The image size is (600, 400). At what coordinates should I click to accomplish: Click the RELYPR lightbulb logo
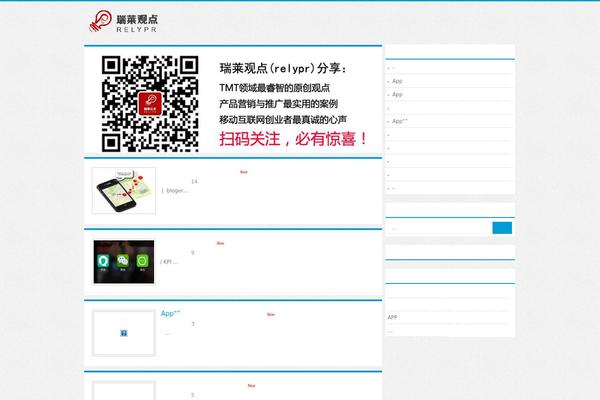point(123,21)
